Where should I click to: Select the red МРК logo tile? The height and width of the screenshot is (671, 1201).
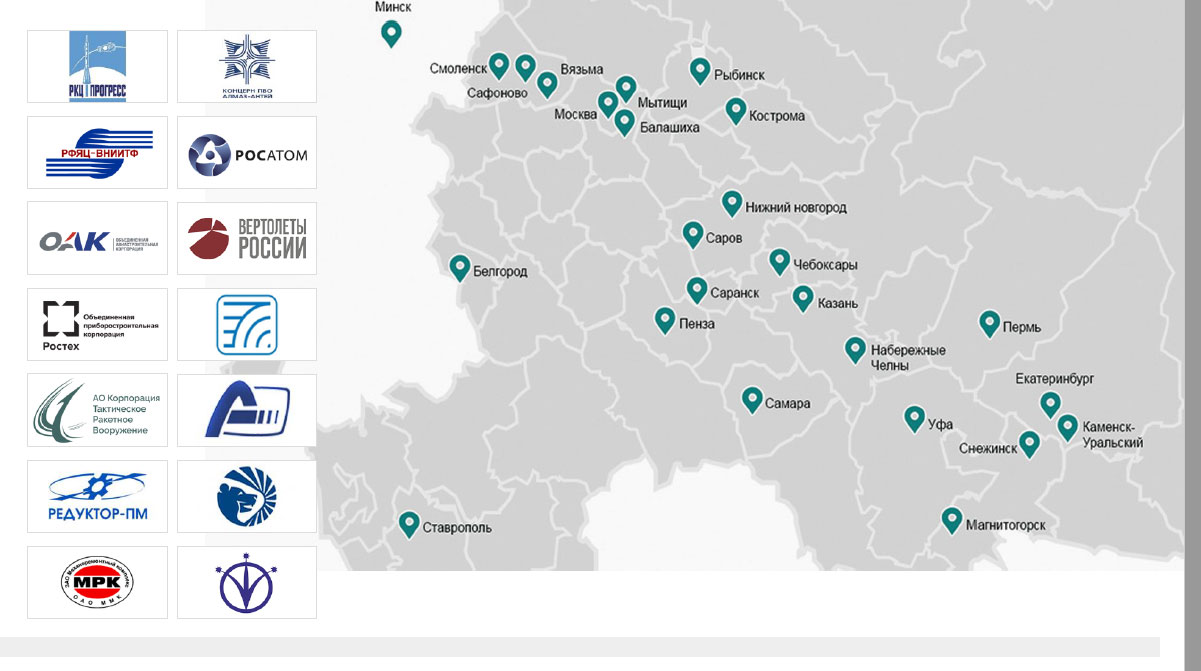coord(97,582)
